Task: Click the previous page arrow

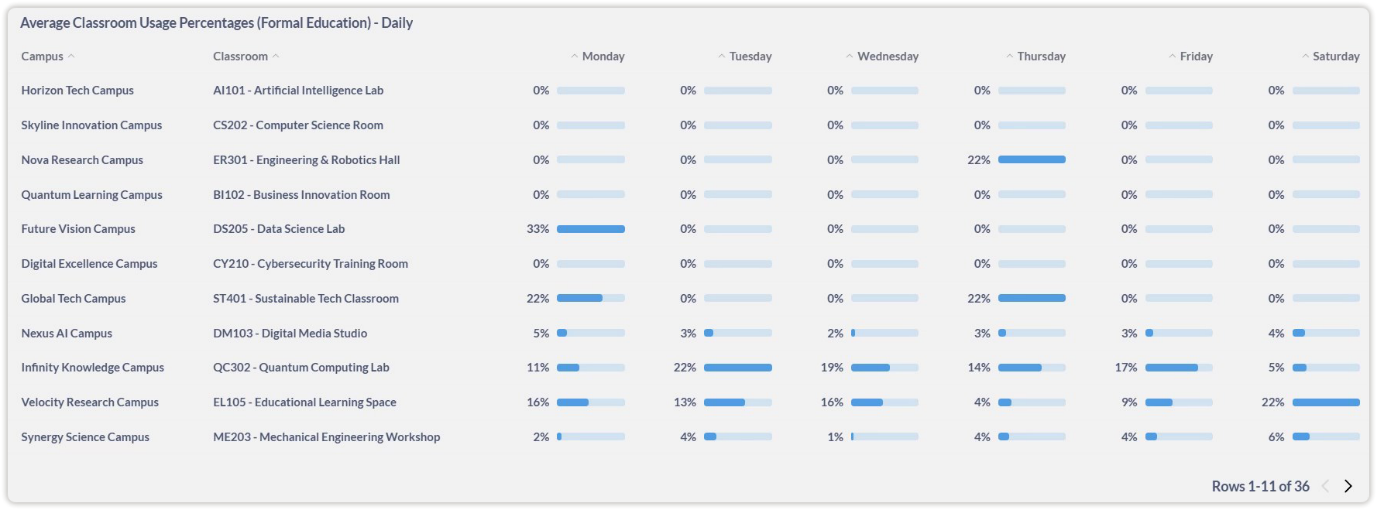Action: [1325, 486]
